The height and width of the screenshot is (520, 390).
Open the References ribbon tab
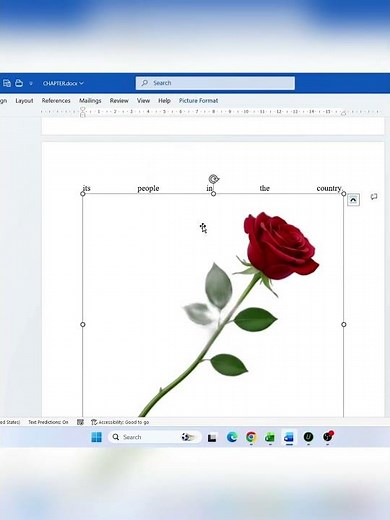pyautogui.click(x=56, y=101)
